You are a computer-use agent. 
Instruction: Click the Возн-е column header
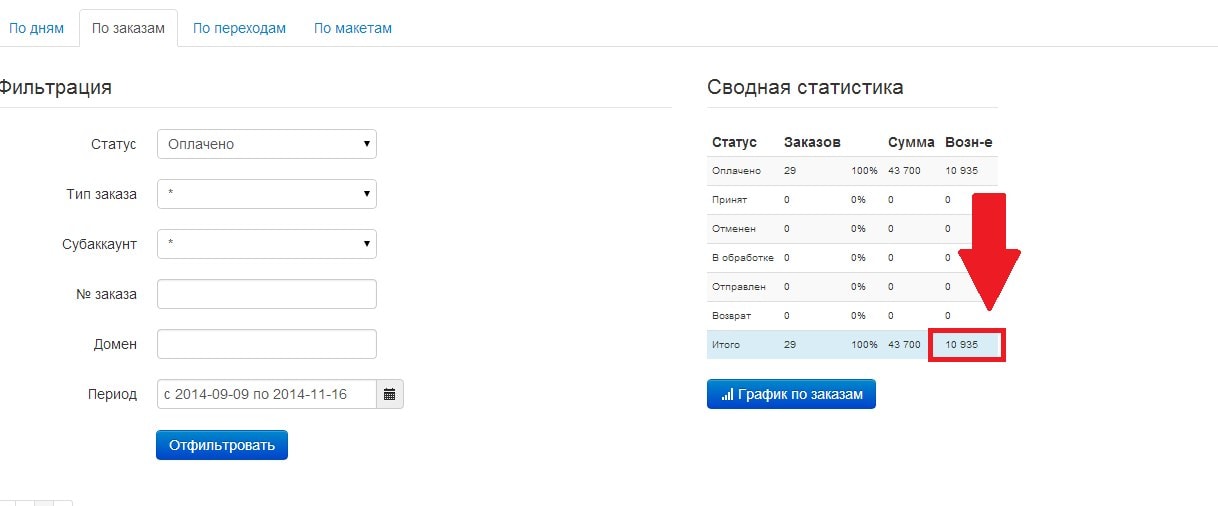pos(968,142)
